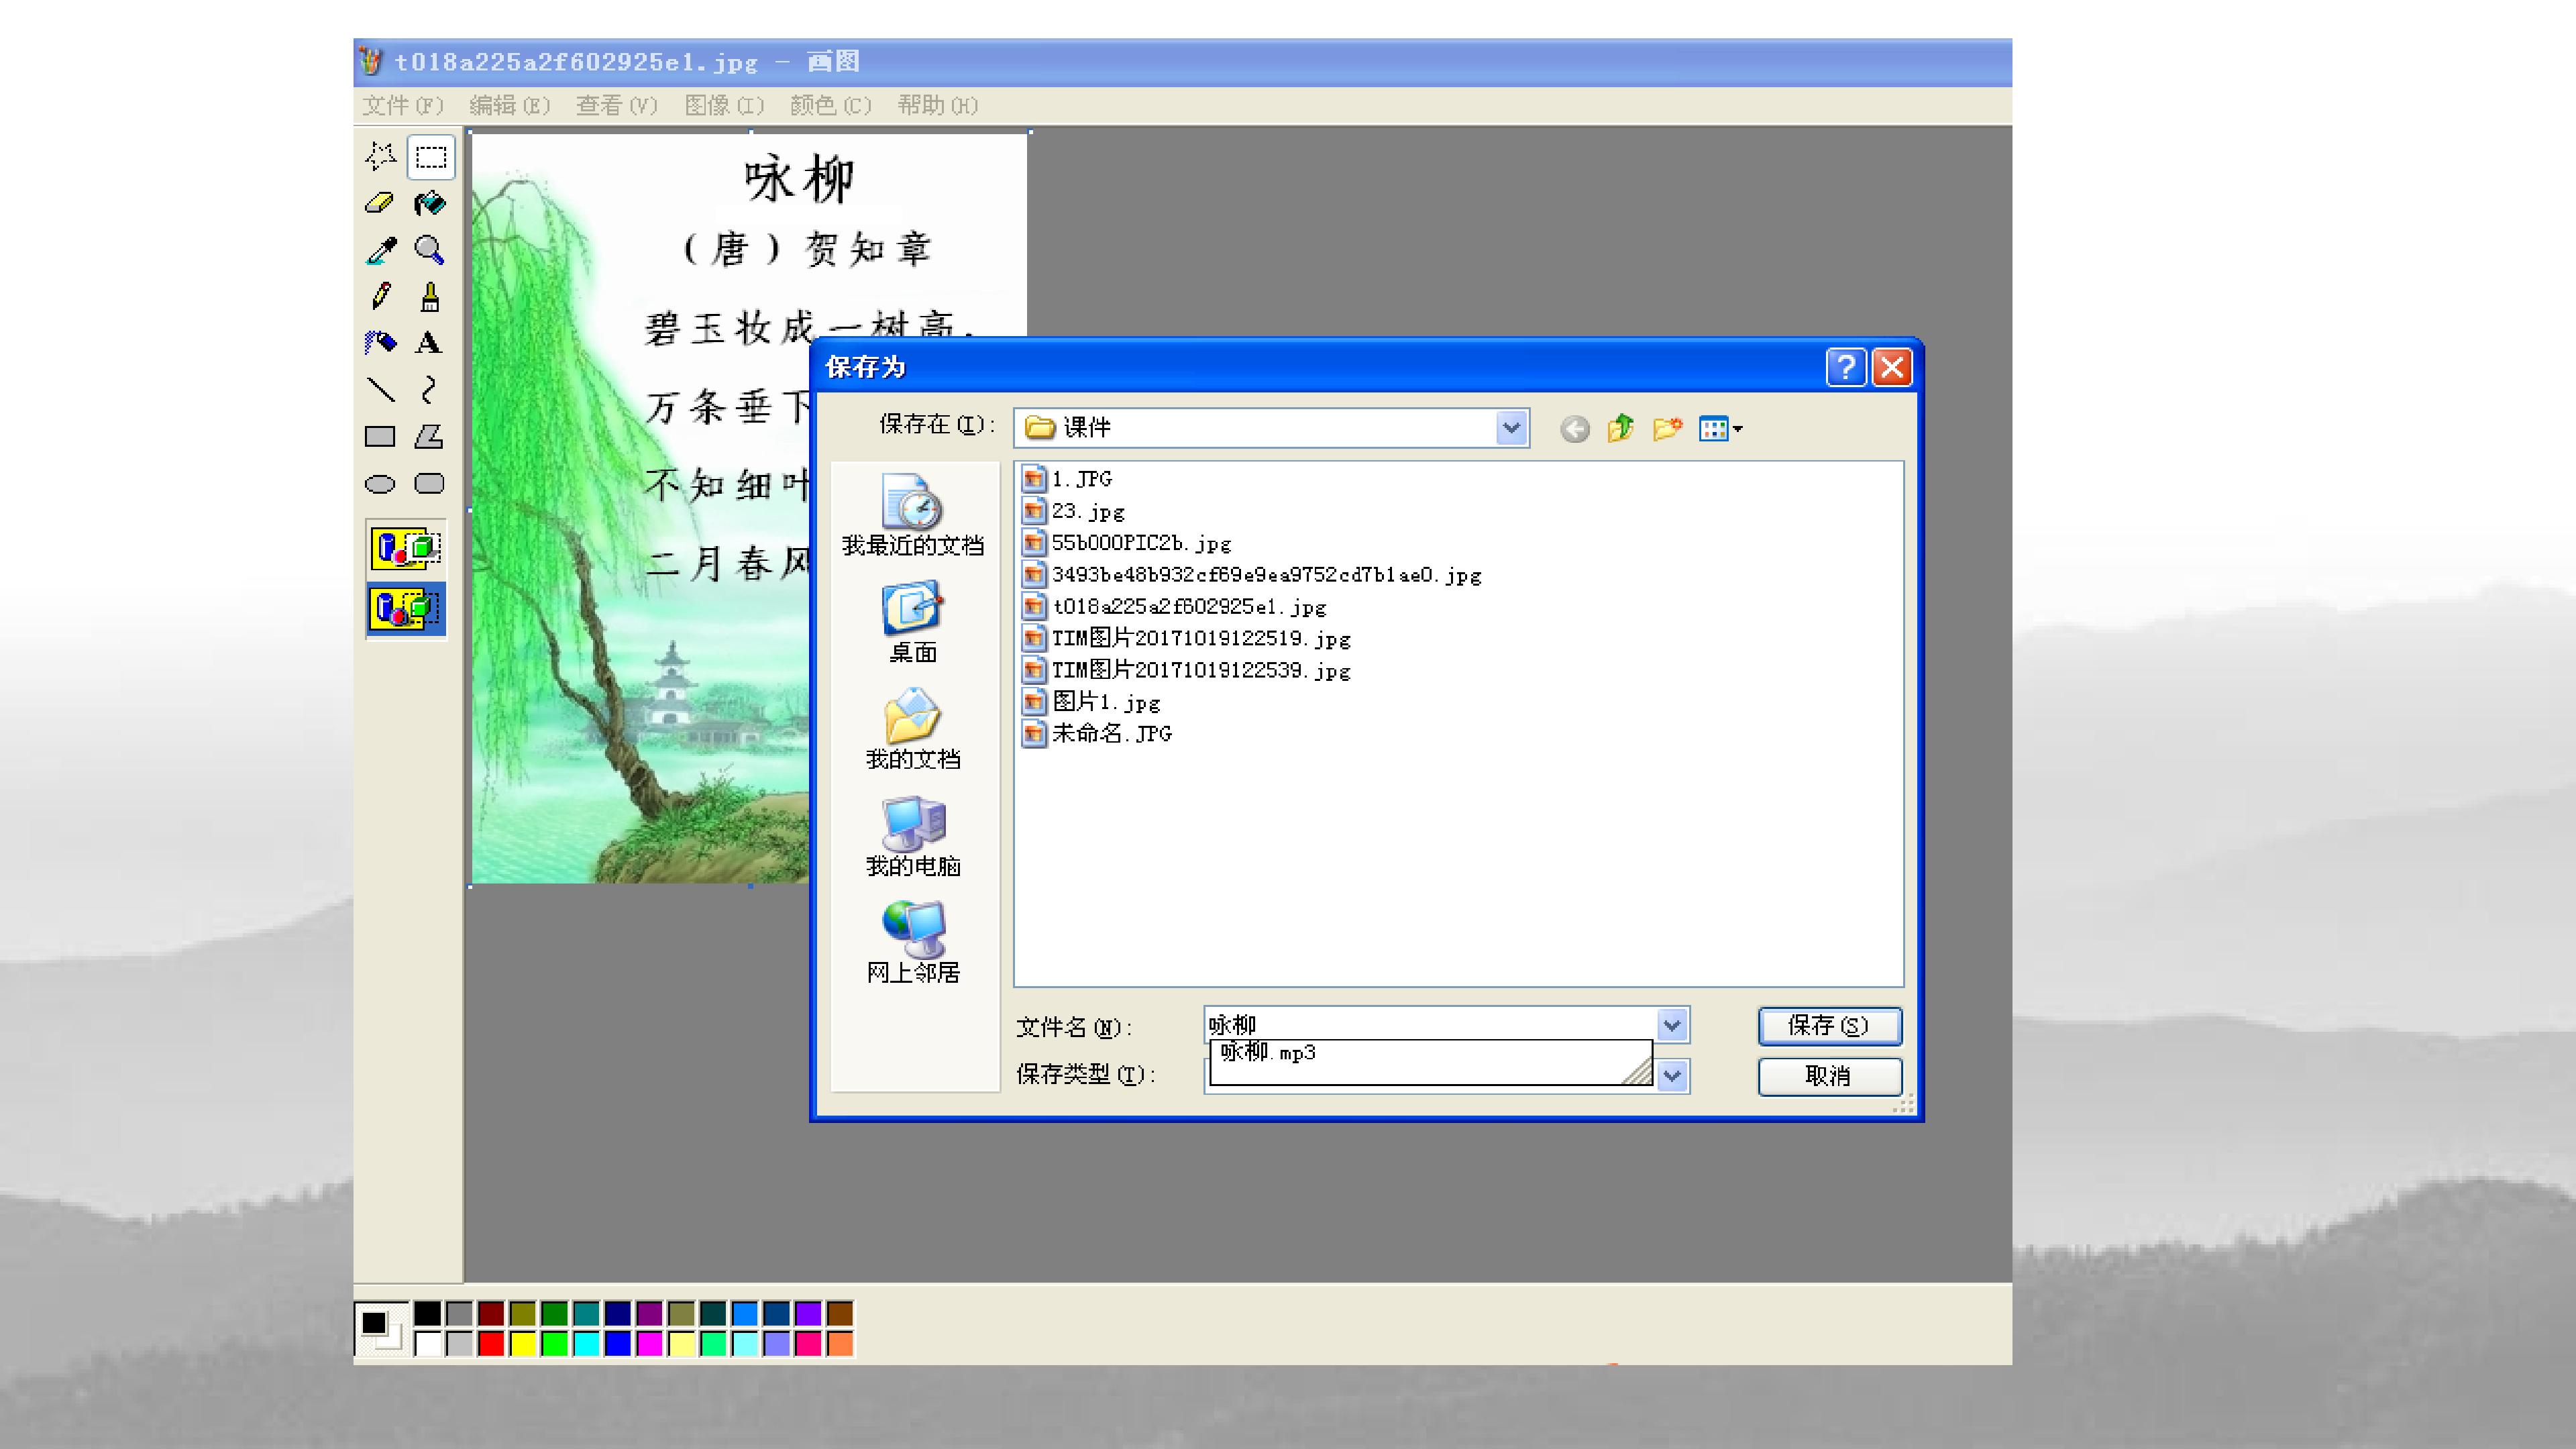The height and width of the screenshot is (1449, 2576).
Task: Expand the 文件名 dropdown arrow
Action: pos(1672,1025)
